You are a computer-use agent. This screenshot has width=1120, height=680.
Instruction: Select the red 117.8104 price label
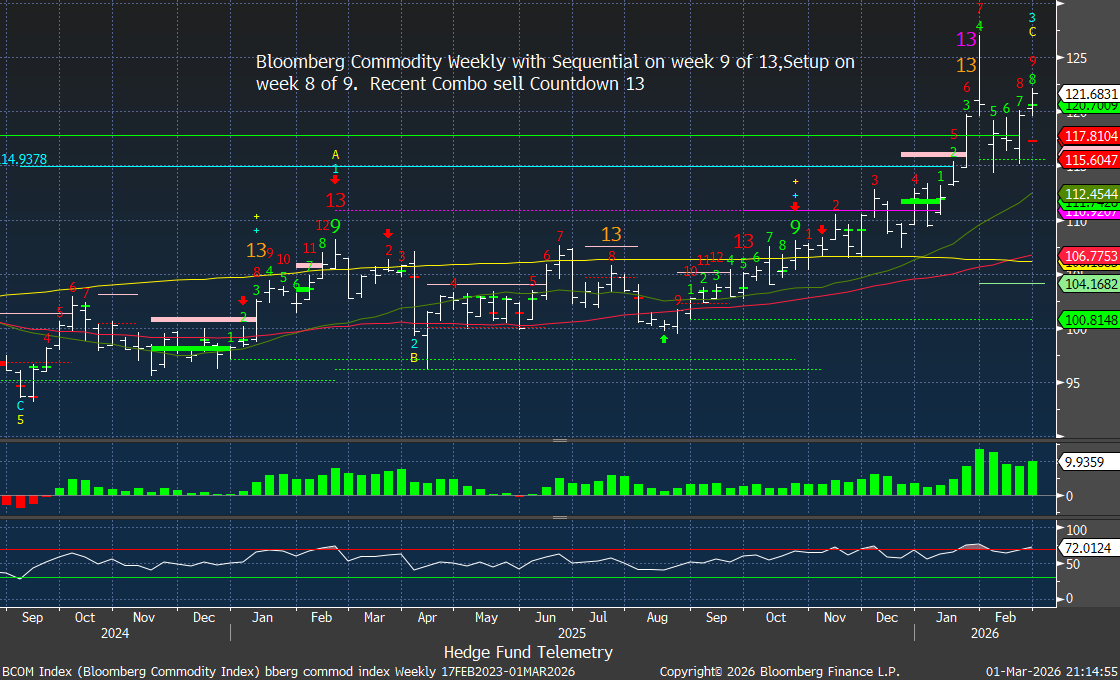pyautogui.click(x=1090, y=135)
